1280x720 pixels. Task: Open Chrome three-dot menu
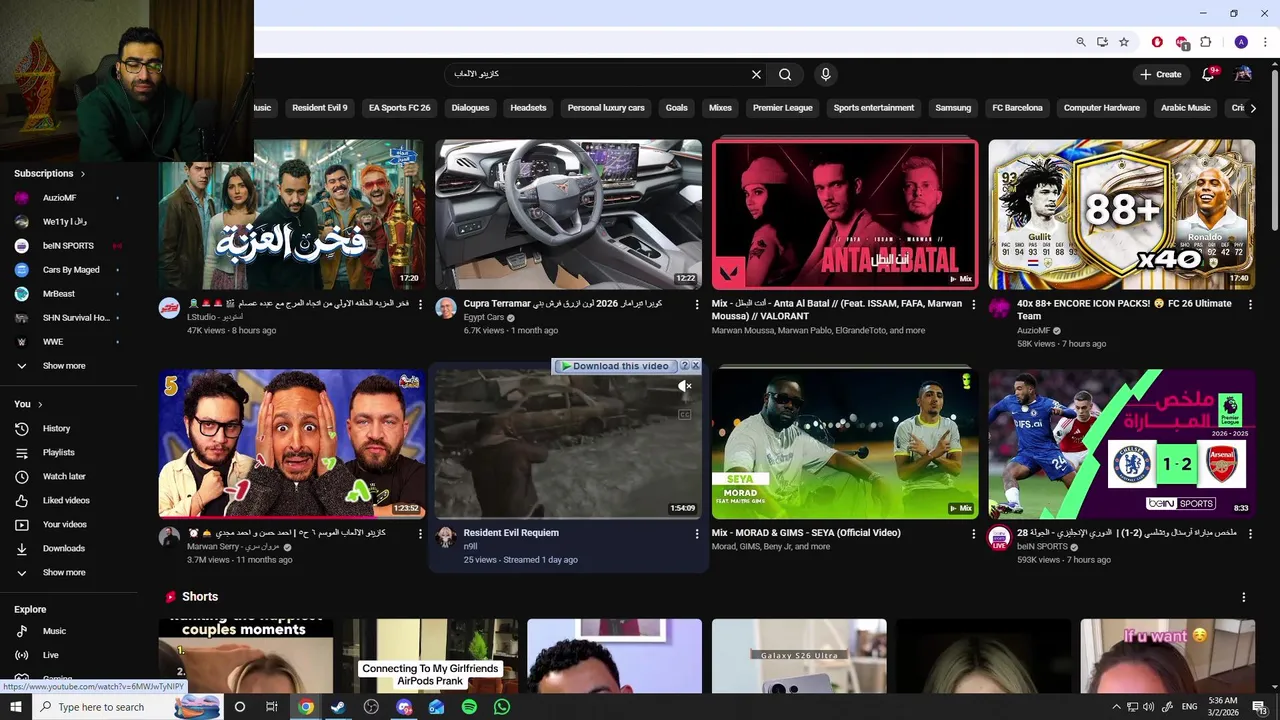point(1266,42)
